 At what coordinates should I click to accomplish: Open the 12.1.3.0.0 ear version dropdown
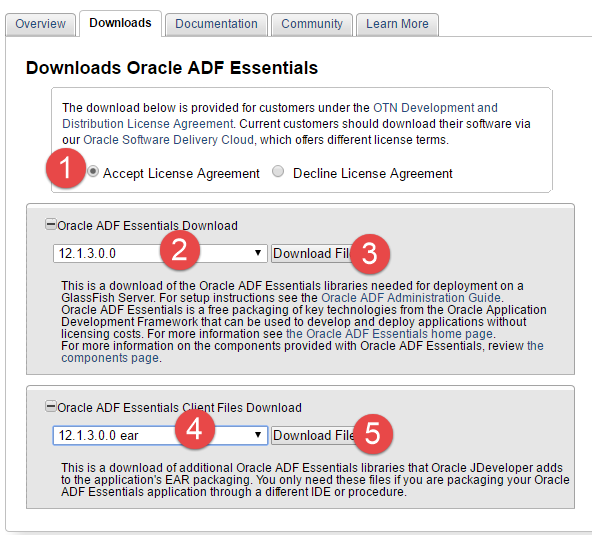(160, 435)
